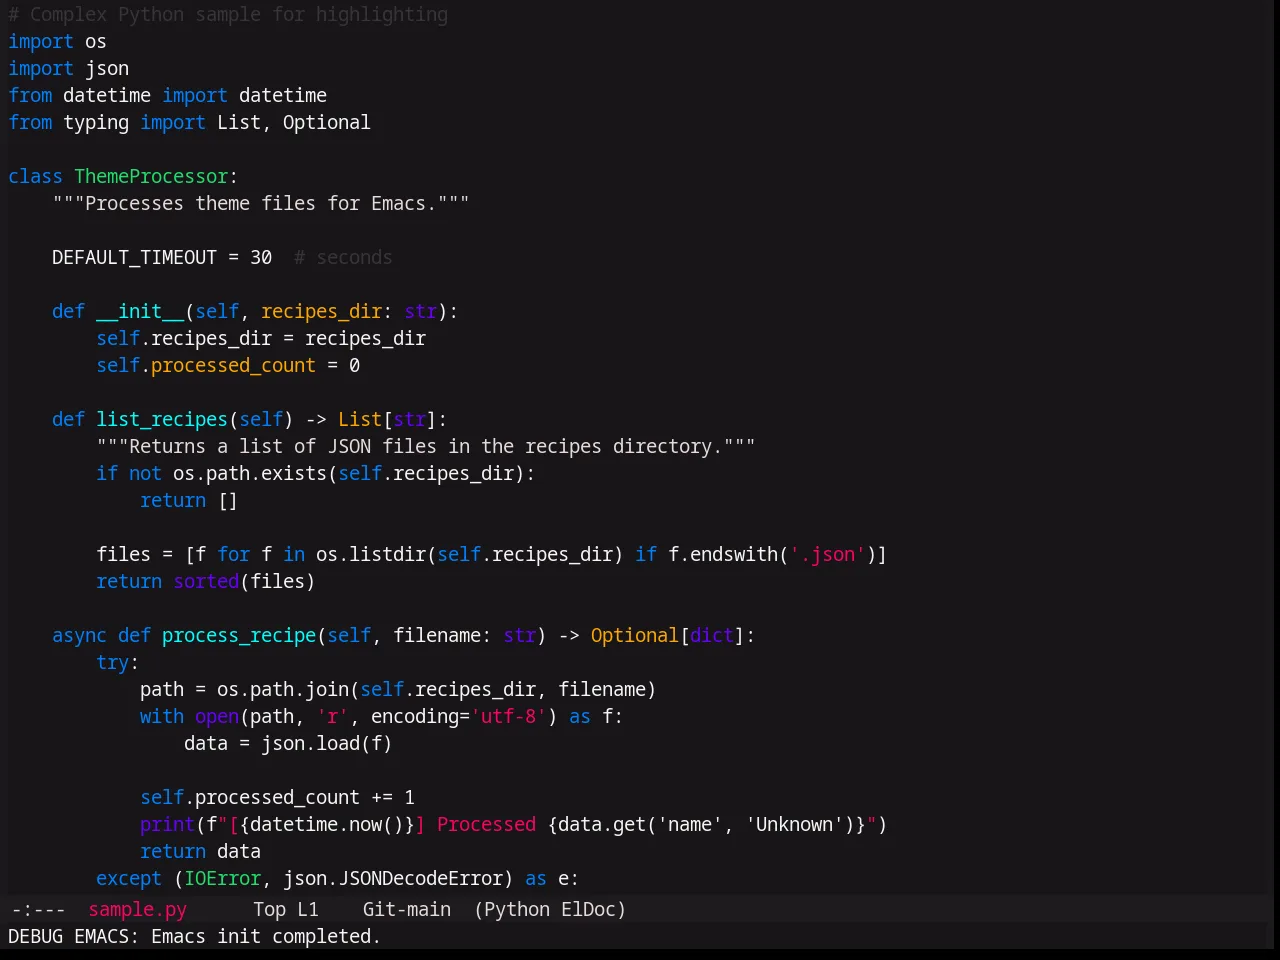
Task: Click Git-main version control indicator
Action: (x=406, y=909)
